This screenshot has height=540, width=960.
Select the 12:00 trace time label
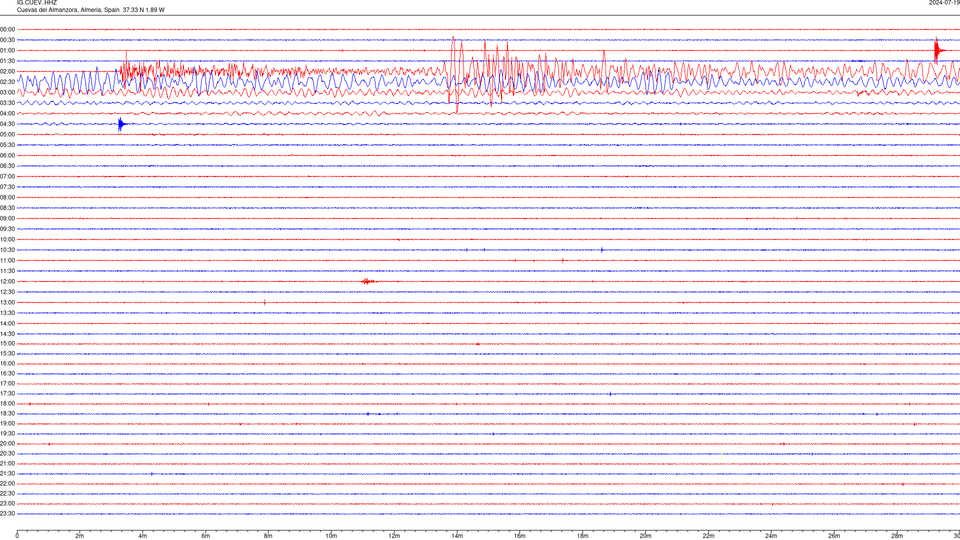click(x=7, y=281)
